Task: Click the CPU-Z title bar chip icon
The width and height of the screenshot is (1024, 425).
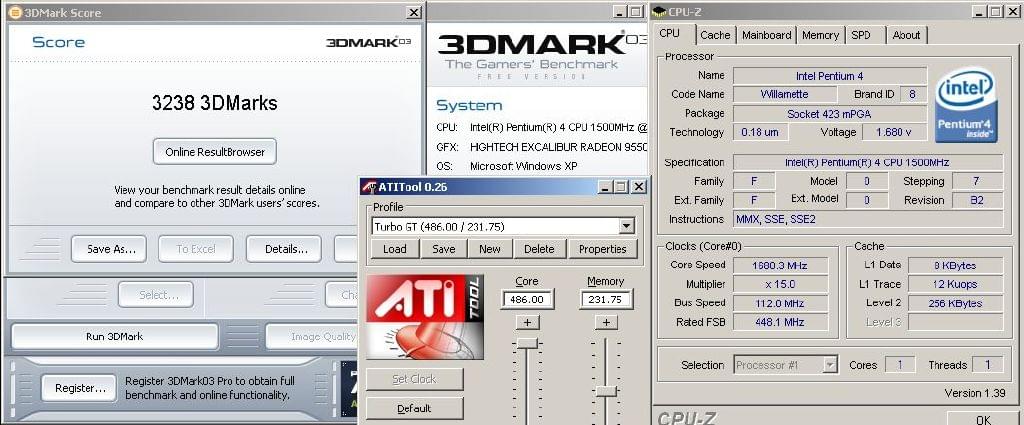Action: coord(660,11)
